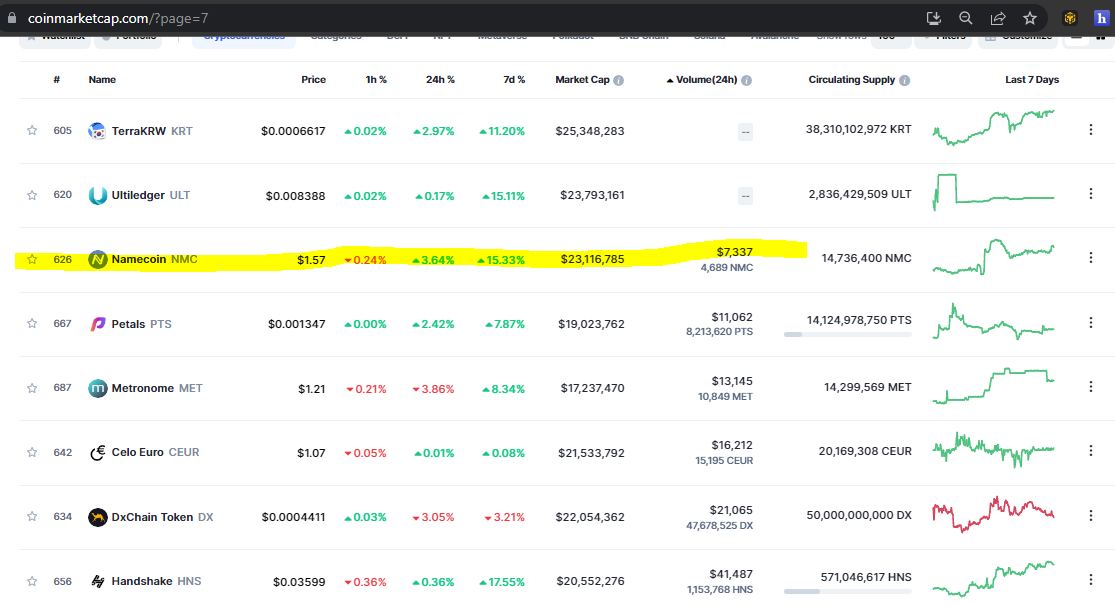
Task: Expand the Handshake row options menu
Action: tap(1091, 580)
